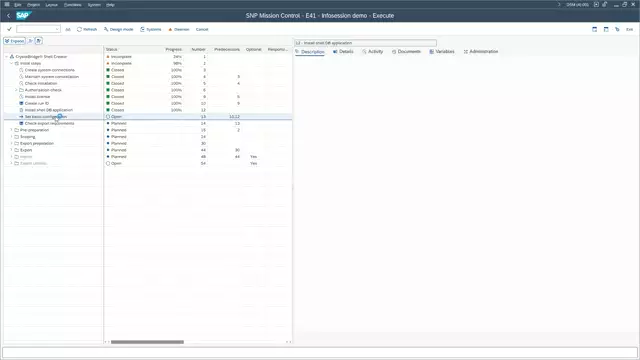Switch to the Documents tab
The height and width of the screenshot is (360, 640).
point(406,52)
